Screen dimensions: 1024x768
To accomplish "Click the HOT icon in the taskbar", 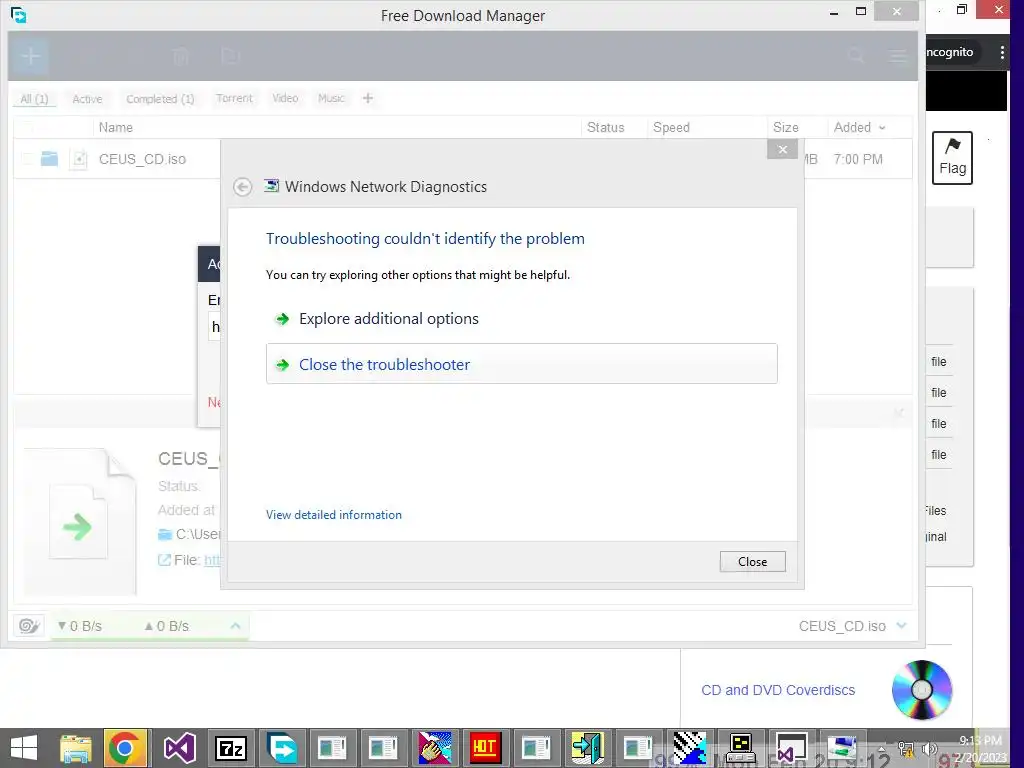I will (x=485, y=748).
